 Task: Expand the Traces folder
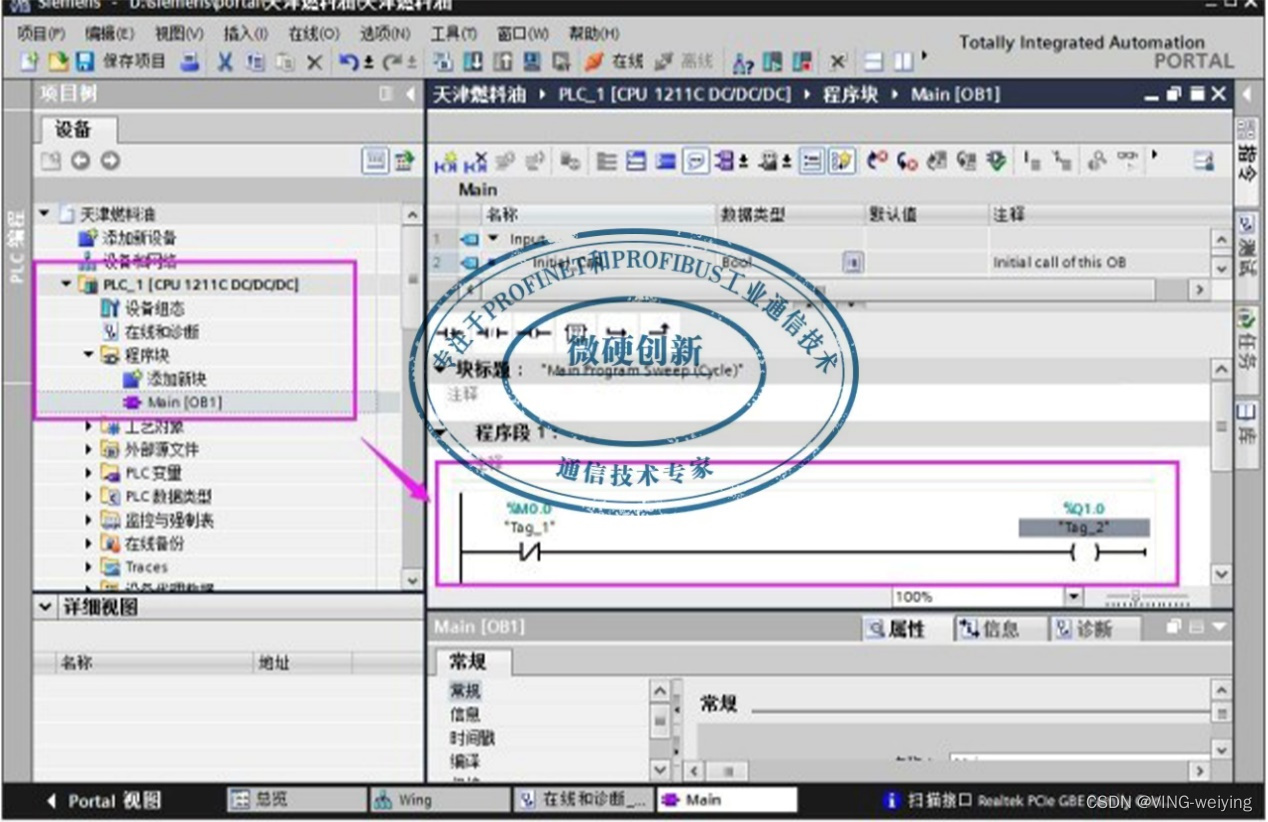click(x=89, y=567)
